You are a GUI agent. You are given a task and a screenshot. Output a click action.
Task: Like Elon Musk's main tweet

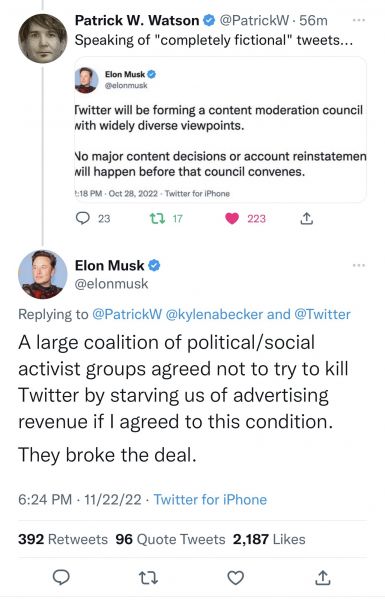pyautogui.click(x=236, y=577)
